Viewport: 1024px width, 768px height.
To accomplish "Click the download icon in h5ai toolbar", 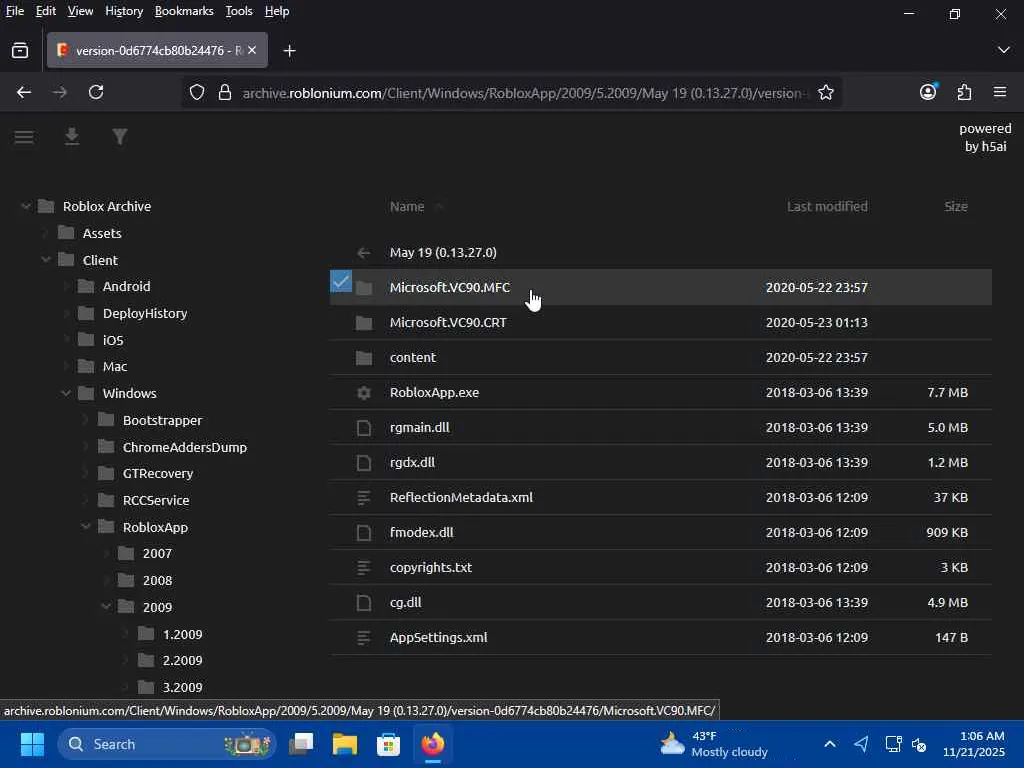I will 72,136.
